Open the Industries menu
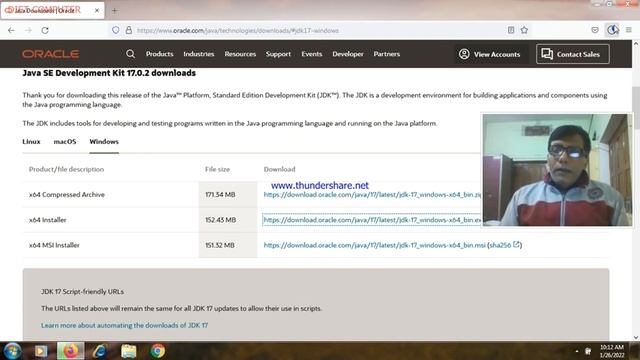Image resolution: width=640 pixels, height=360 pixels. [199, 54]
